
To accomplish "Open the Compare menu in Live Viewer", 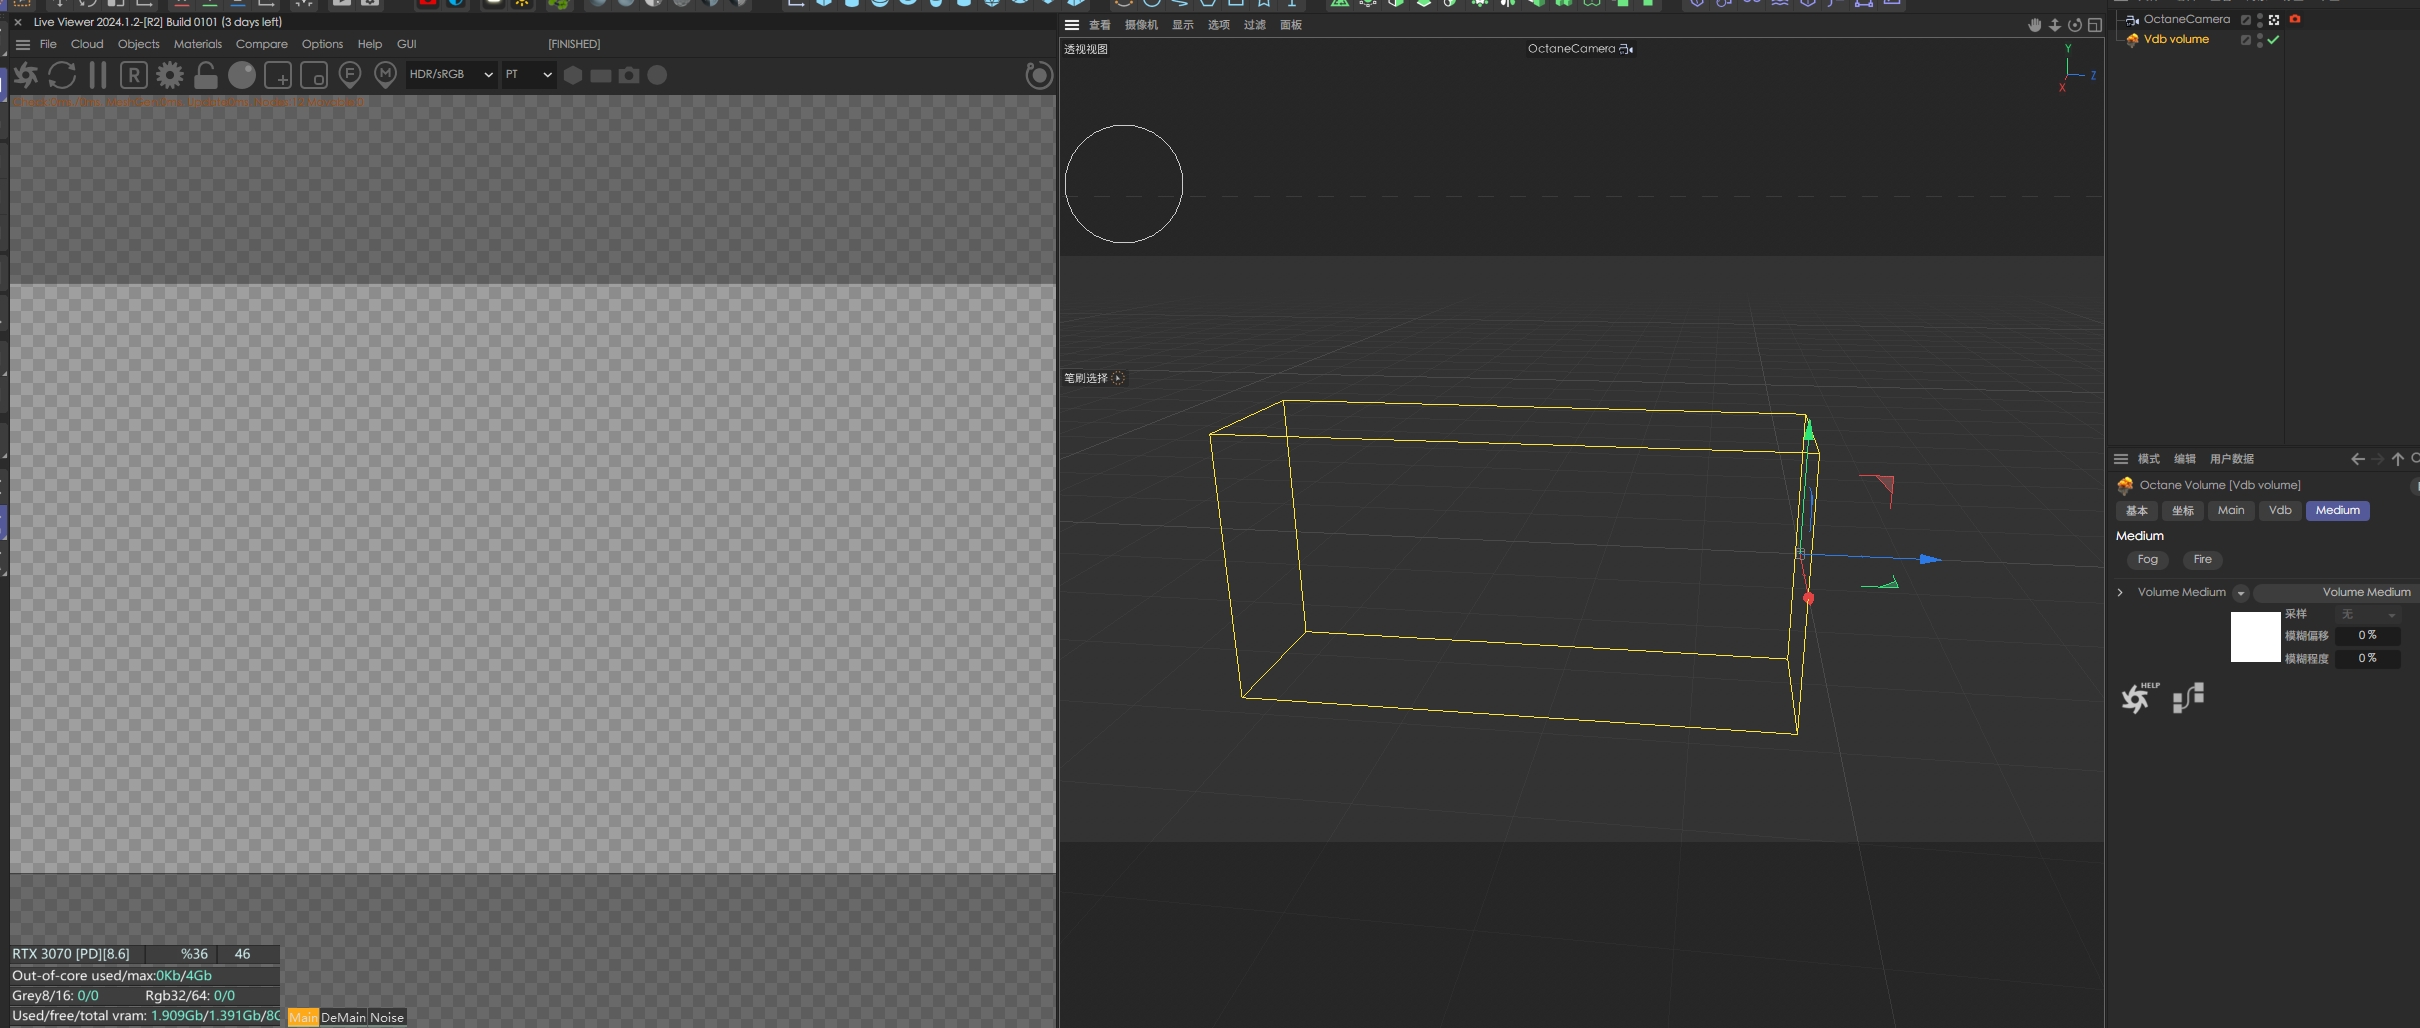I will point(262,44).
